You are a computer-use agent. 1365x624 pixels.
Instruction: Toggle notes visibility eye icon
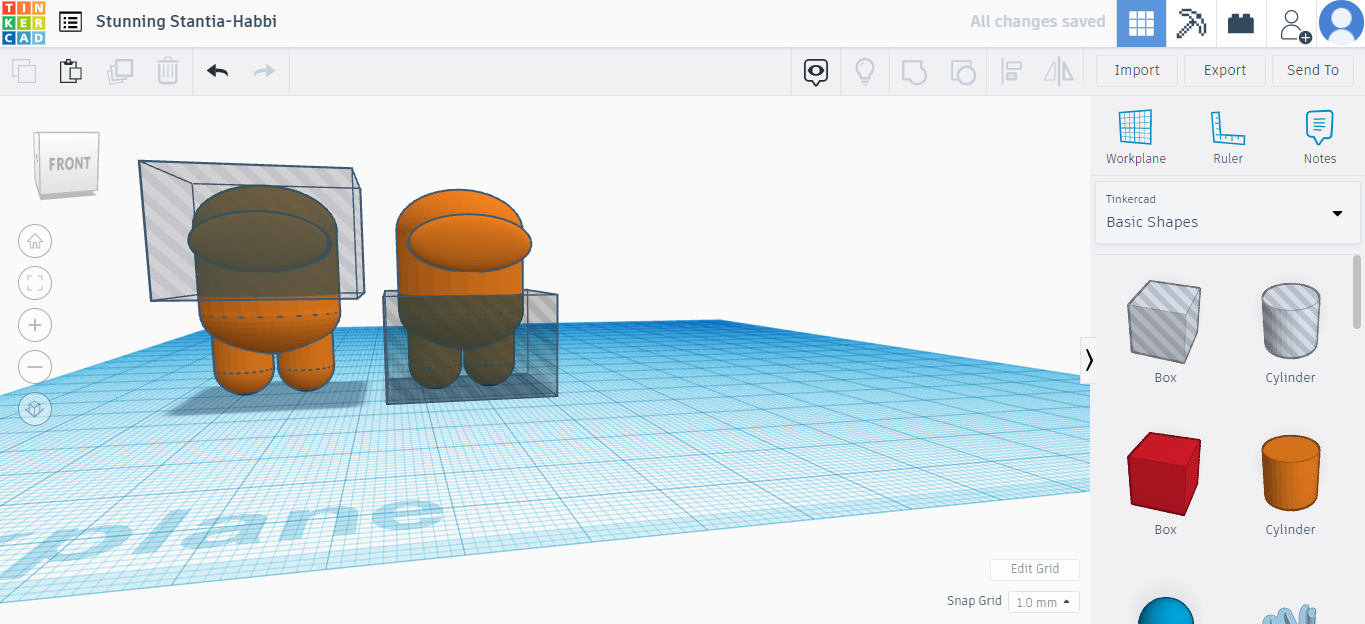click(x=816, y=71)
